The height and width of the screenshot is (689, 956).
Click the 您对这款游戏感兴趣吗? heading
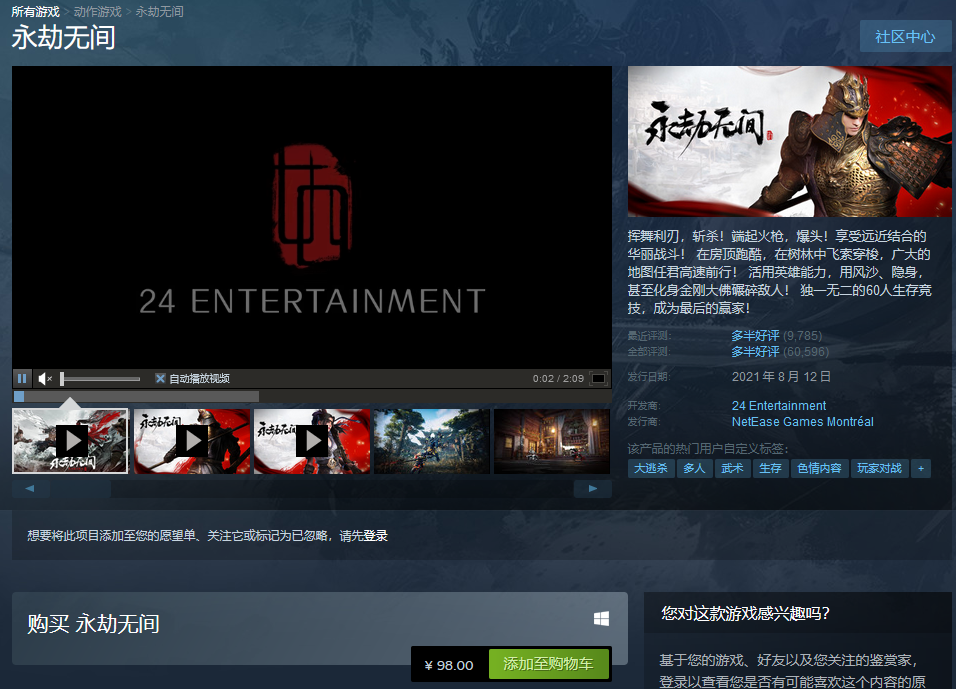point(746,613)
